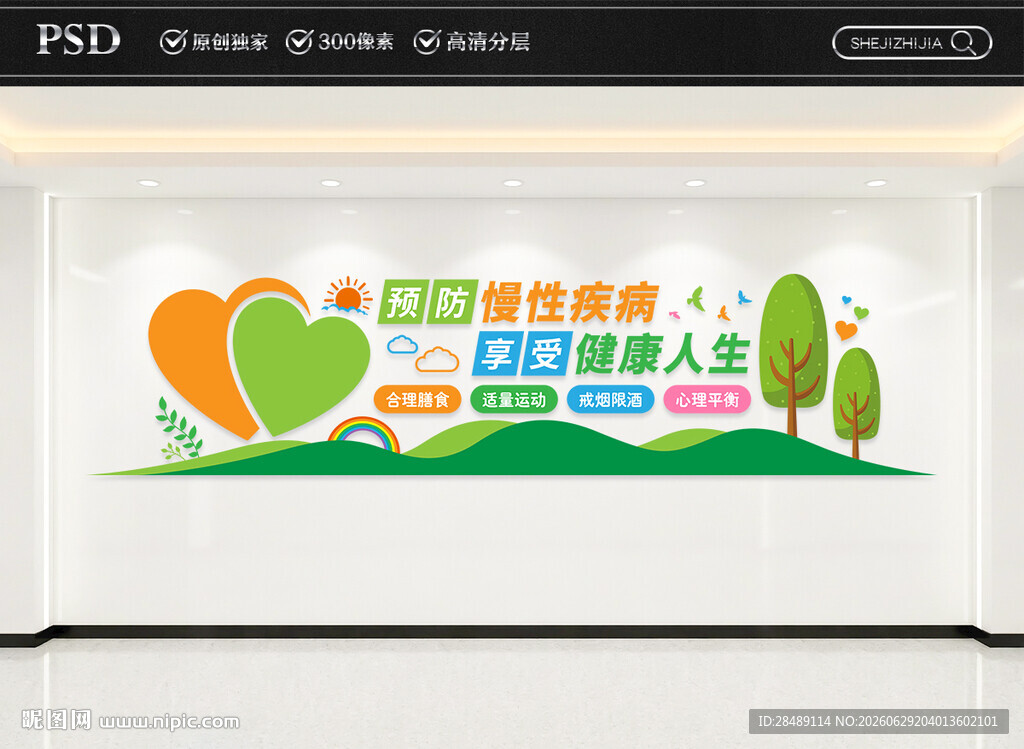Toggle the 高清分层 checkmark
The width and height of the screenshot is (1024, 749).
click(427, 42)
